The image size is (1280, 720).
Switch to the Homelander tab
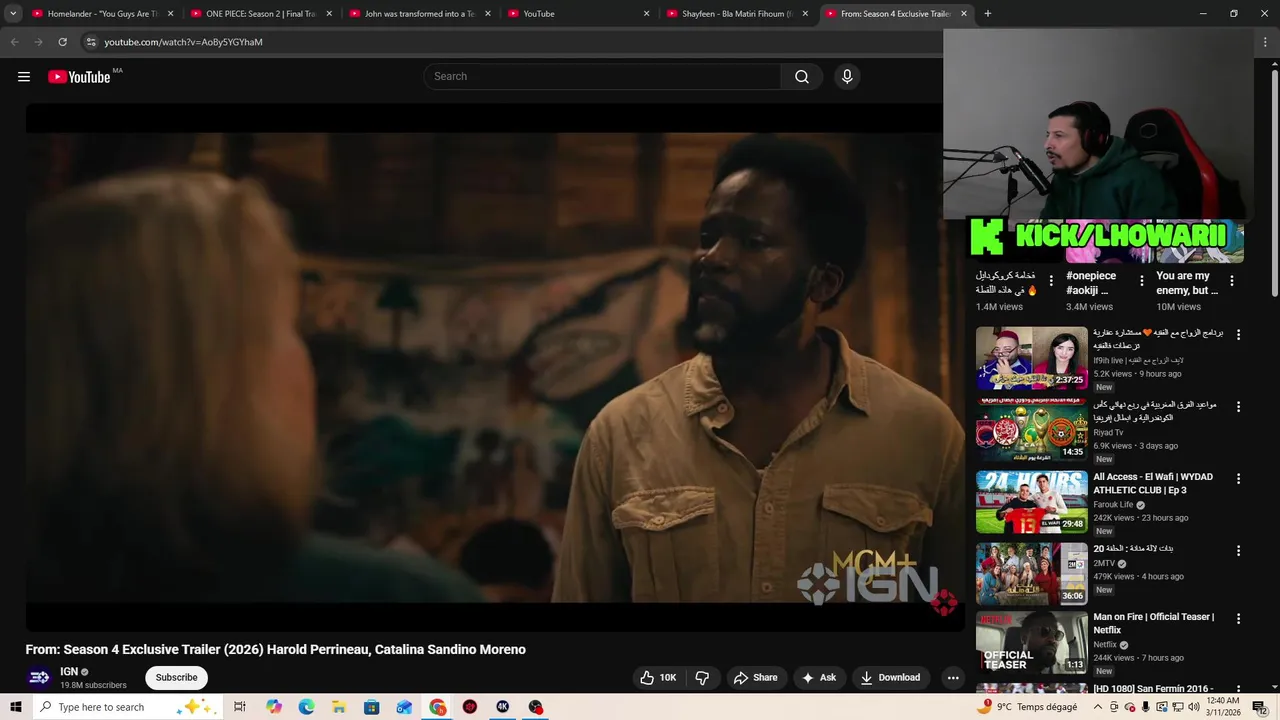pyautogui.click(x=100, y=14)
